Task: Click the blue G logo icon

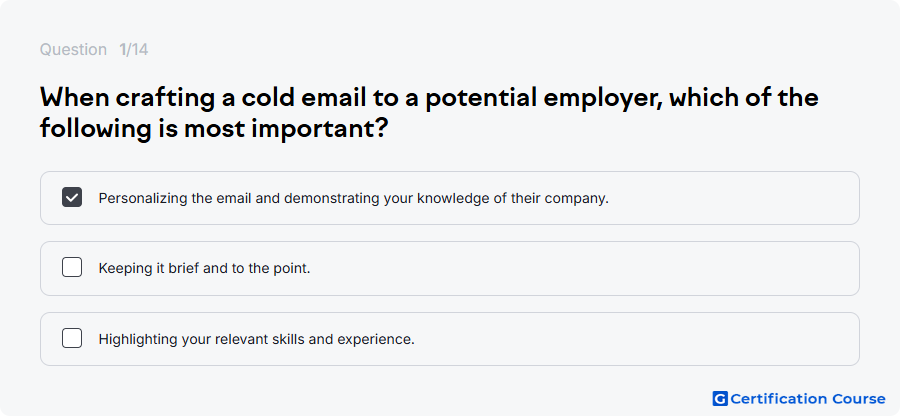Action: (x=720, y=399)
